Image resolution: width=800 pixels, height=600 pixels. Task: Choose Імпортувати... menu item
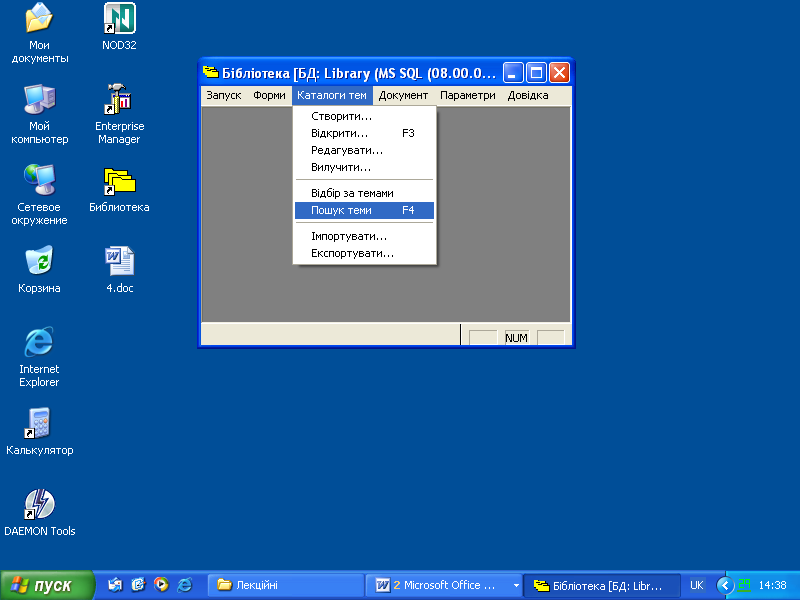[x=364, y=236]
